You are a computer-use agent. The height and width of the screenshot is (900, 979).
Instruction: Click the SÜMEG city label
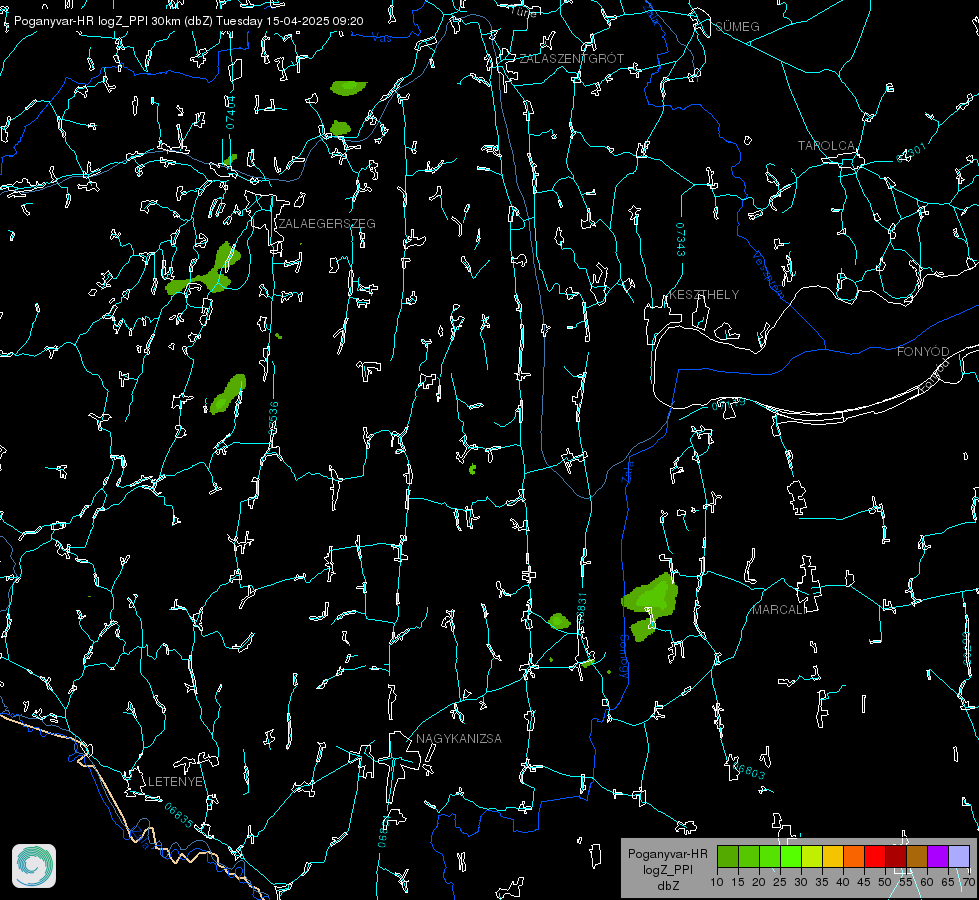point(737,27)
